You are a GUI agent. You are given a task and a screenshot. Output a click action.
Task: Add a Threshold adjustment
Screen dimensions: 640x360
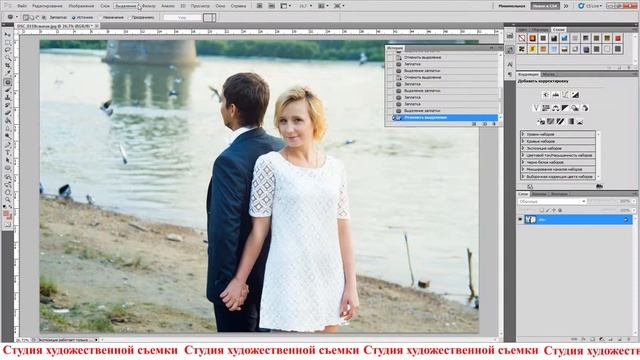click(x=560, y=122)
